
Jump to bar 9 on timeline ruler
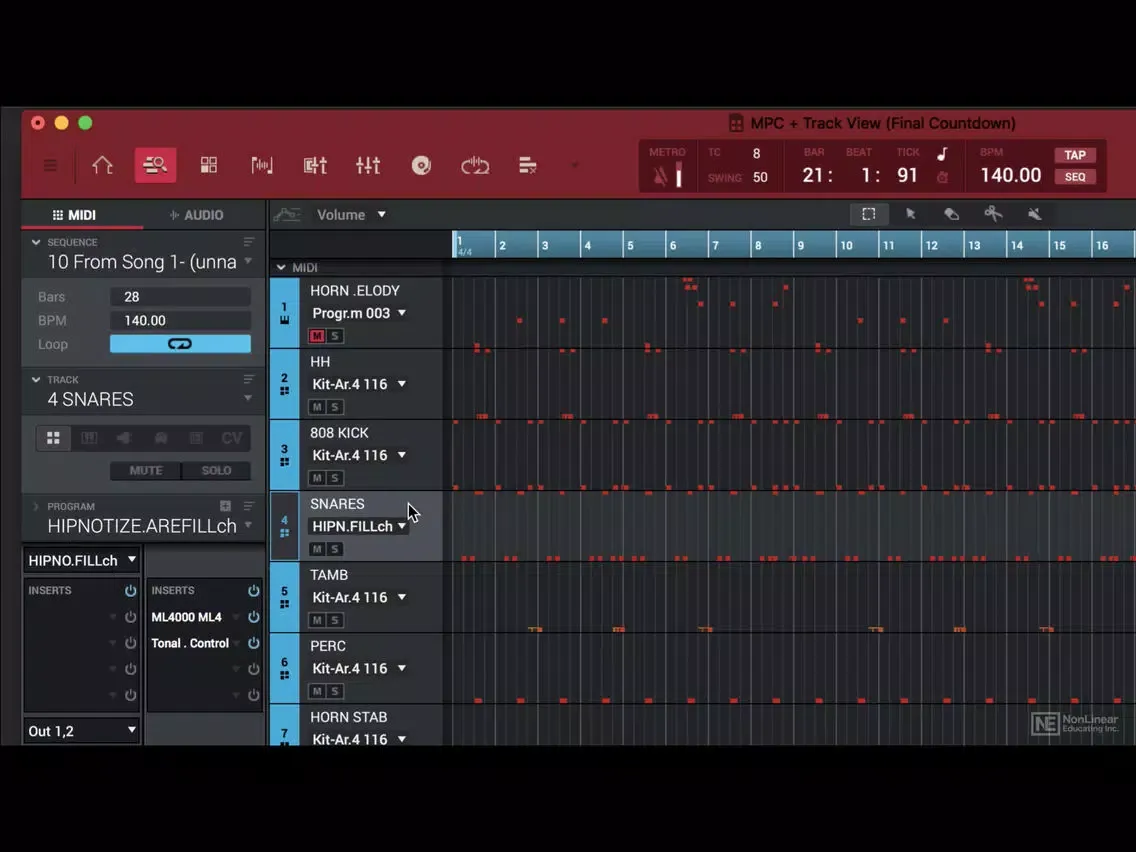[801, 246]
